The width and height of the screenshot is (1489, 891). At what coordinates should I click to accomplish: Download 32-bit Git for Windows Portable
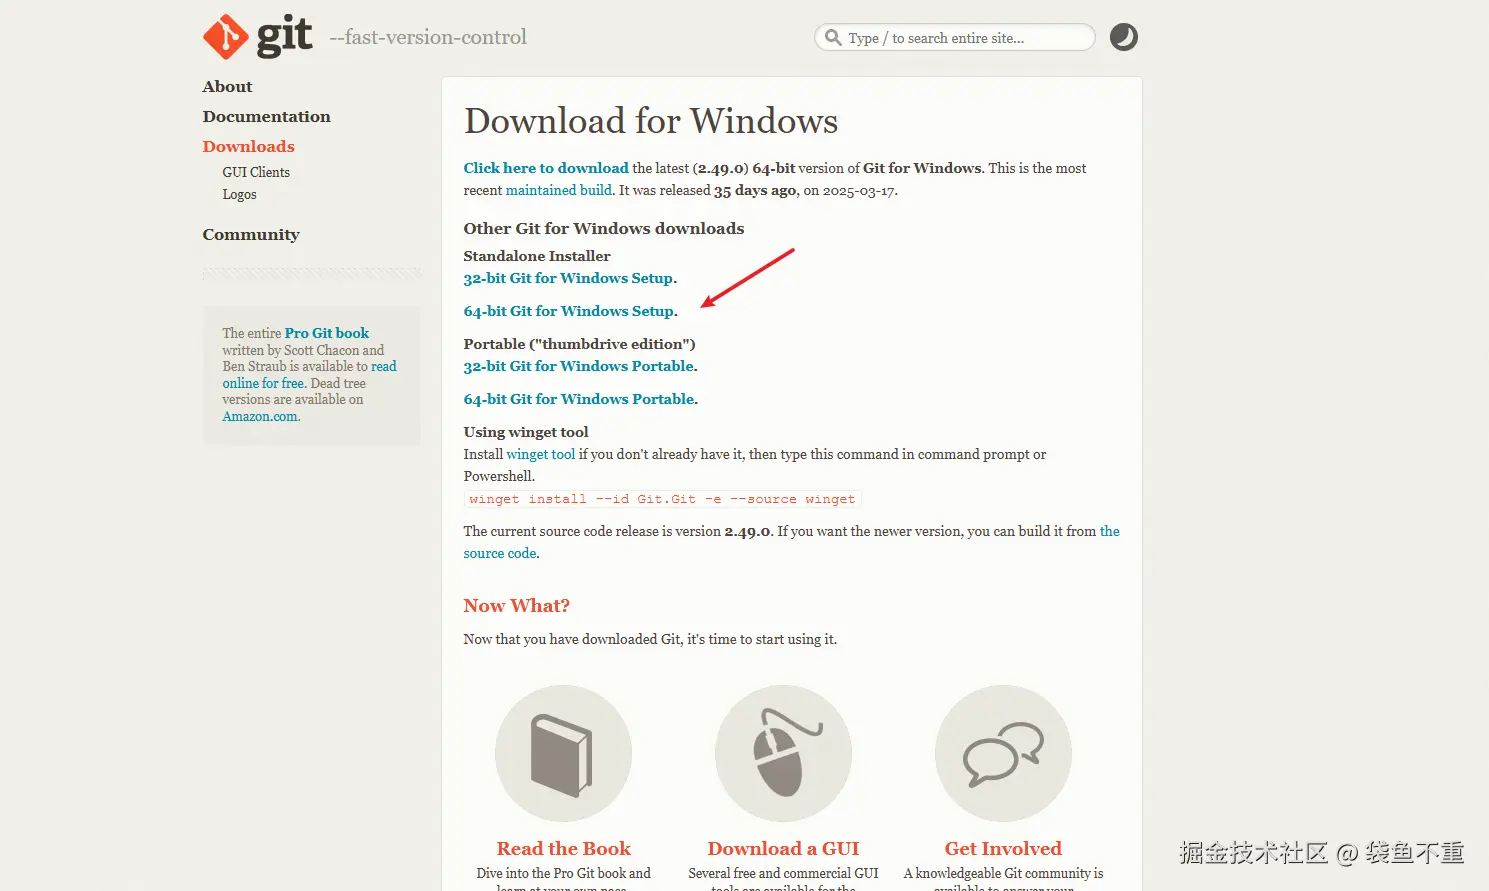click(578, 366)
